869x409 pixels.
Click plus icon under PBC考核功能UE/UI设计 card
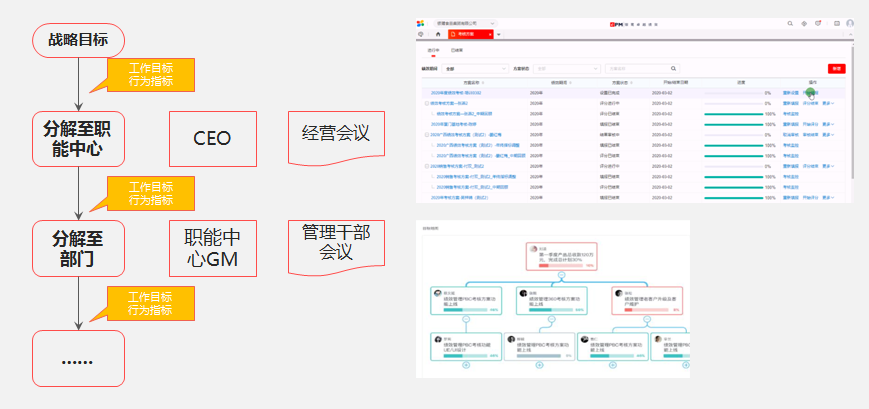coord(466,365)
